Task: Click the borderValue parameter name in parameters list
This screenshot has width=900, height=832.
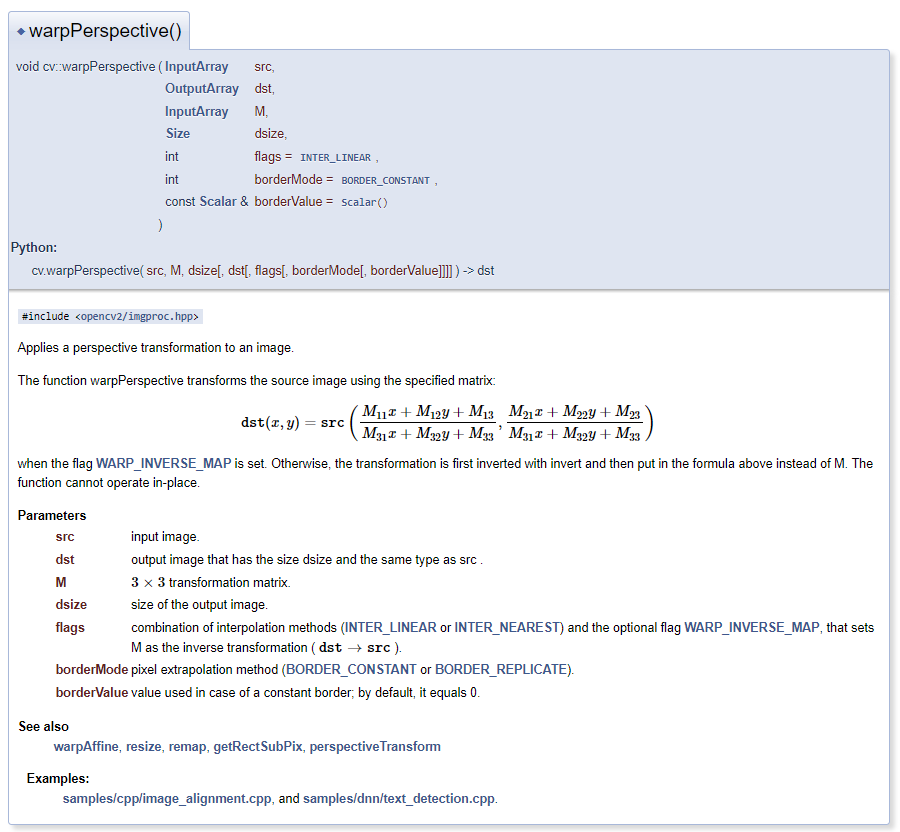Action: tap(92, 693)
